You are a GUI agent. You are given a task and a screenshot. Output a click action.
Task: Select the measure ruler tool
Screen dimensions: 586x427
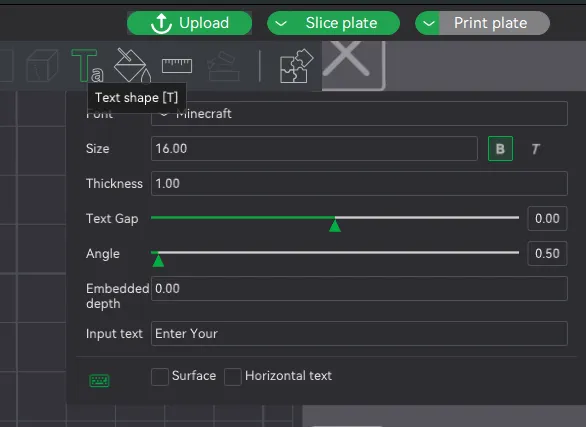coord(177,66)
